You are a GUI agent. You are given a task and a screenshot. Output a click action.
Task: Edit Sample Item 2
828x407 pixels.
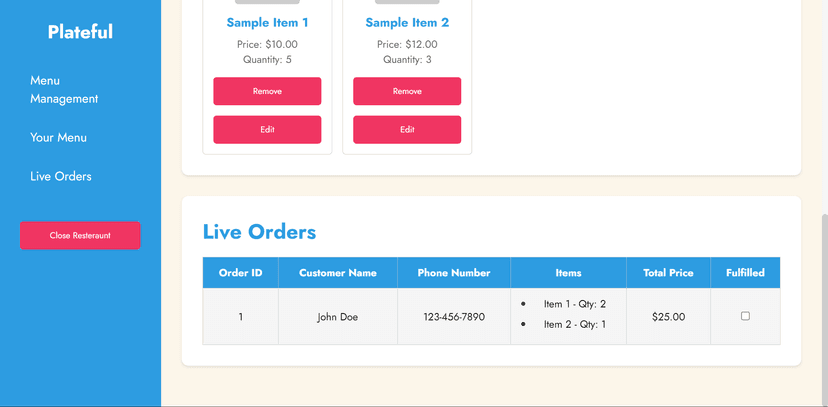pyautogui.click(x=407, y=129)
